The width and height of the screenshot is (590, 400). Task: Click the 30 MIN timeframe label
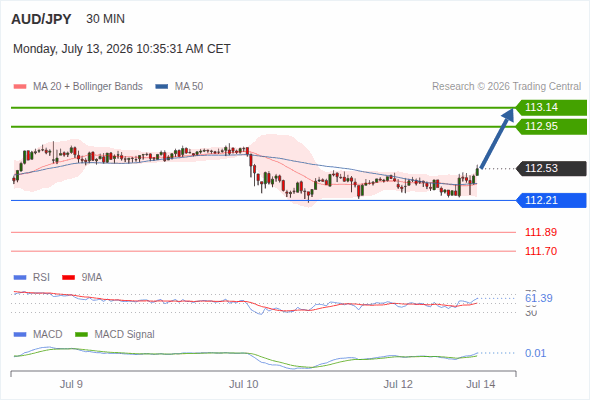105,19
